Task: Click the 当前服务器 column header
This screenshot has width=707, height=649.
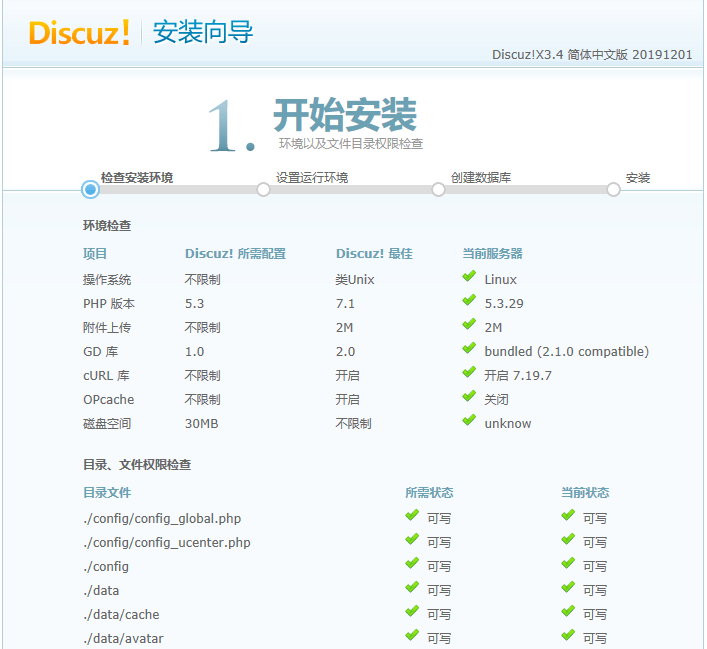Action: [x=492, y=253]
